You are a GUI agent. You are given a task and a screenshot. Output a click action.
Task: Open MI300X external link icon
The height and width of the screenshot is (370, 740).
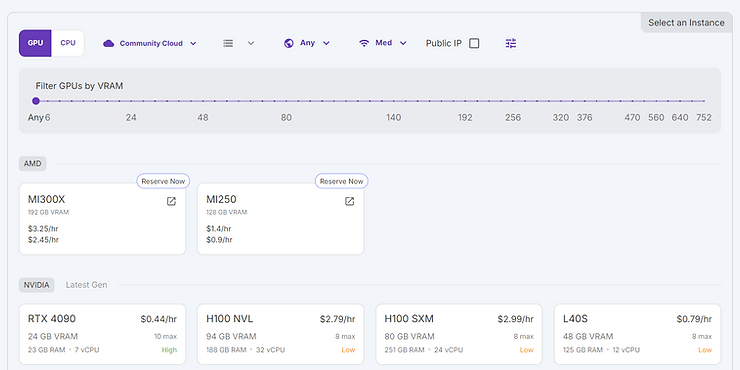[171, 202]
